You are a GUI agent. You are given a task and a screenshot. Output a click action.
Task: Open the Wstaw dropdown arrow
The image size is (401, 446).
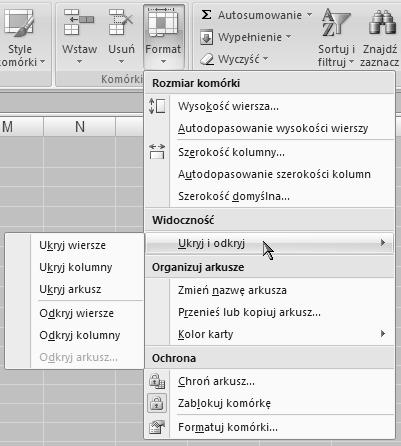pyautogui.click(x=79, y=62)
